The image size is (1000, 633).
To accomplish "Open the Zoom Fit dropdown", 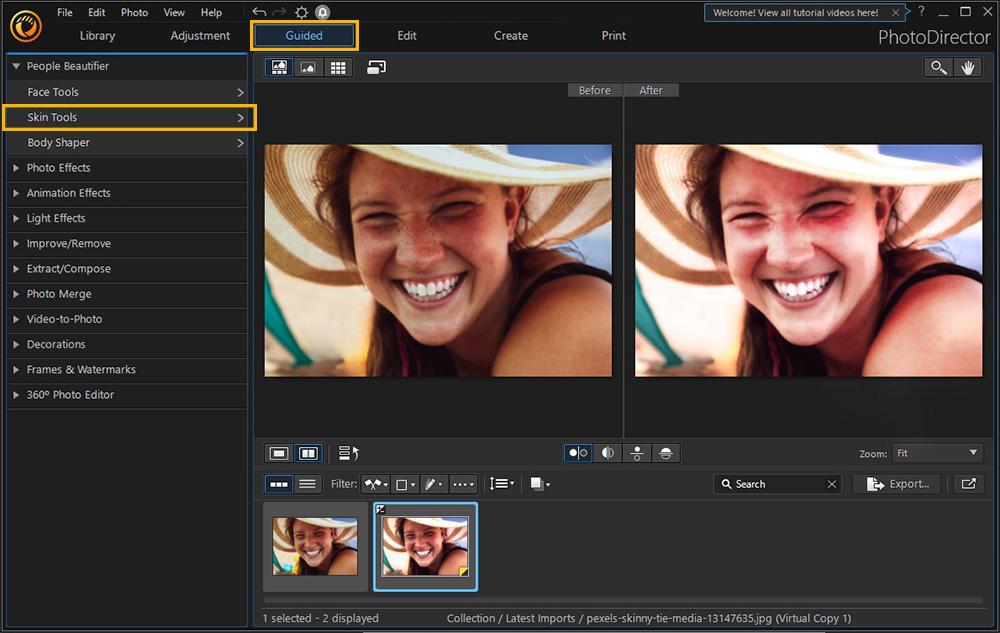I will [937, 454].
